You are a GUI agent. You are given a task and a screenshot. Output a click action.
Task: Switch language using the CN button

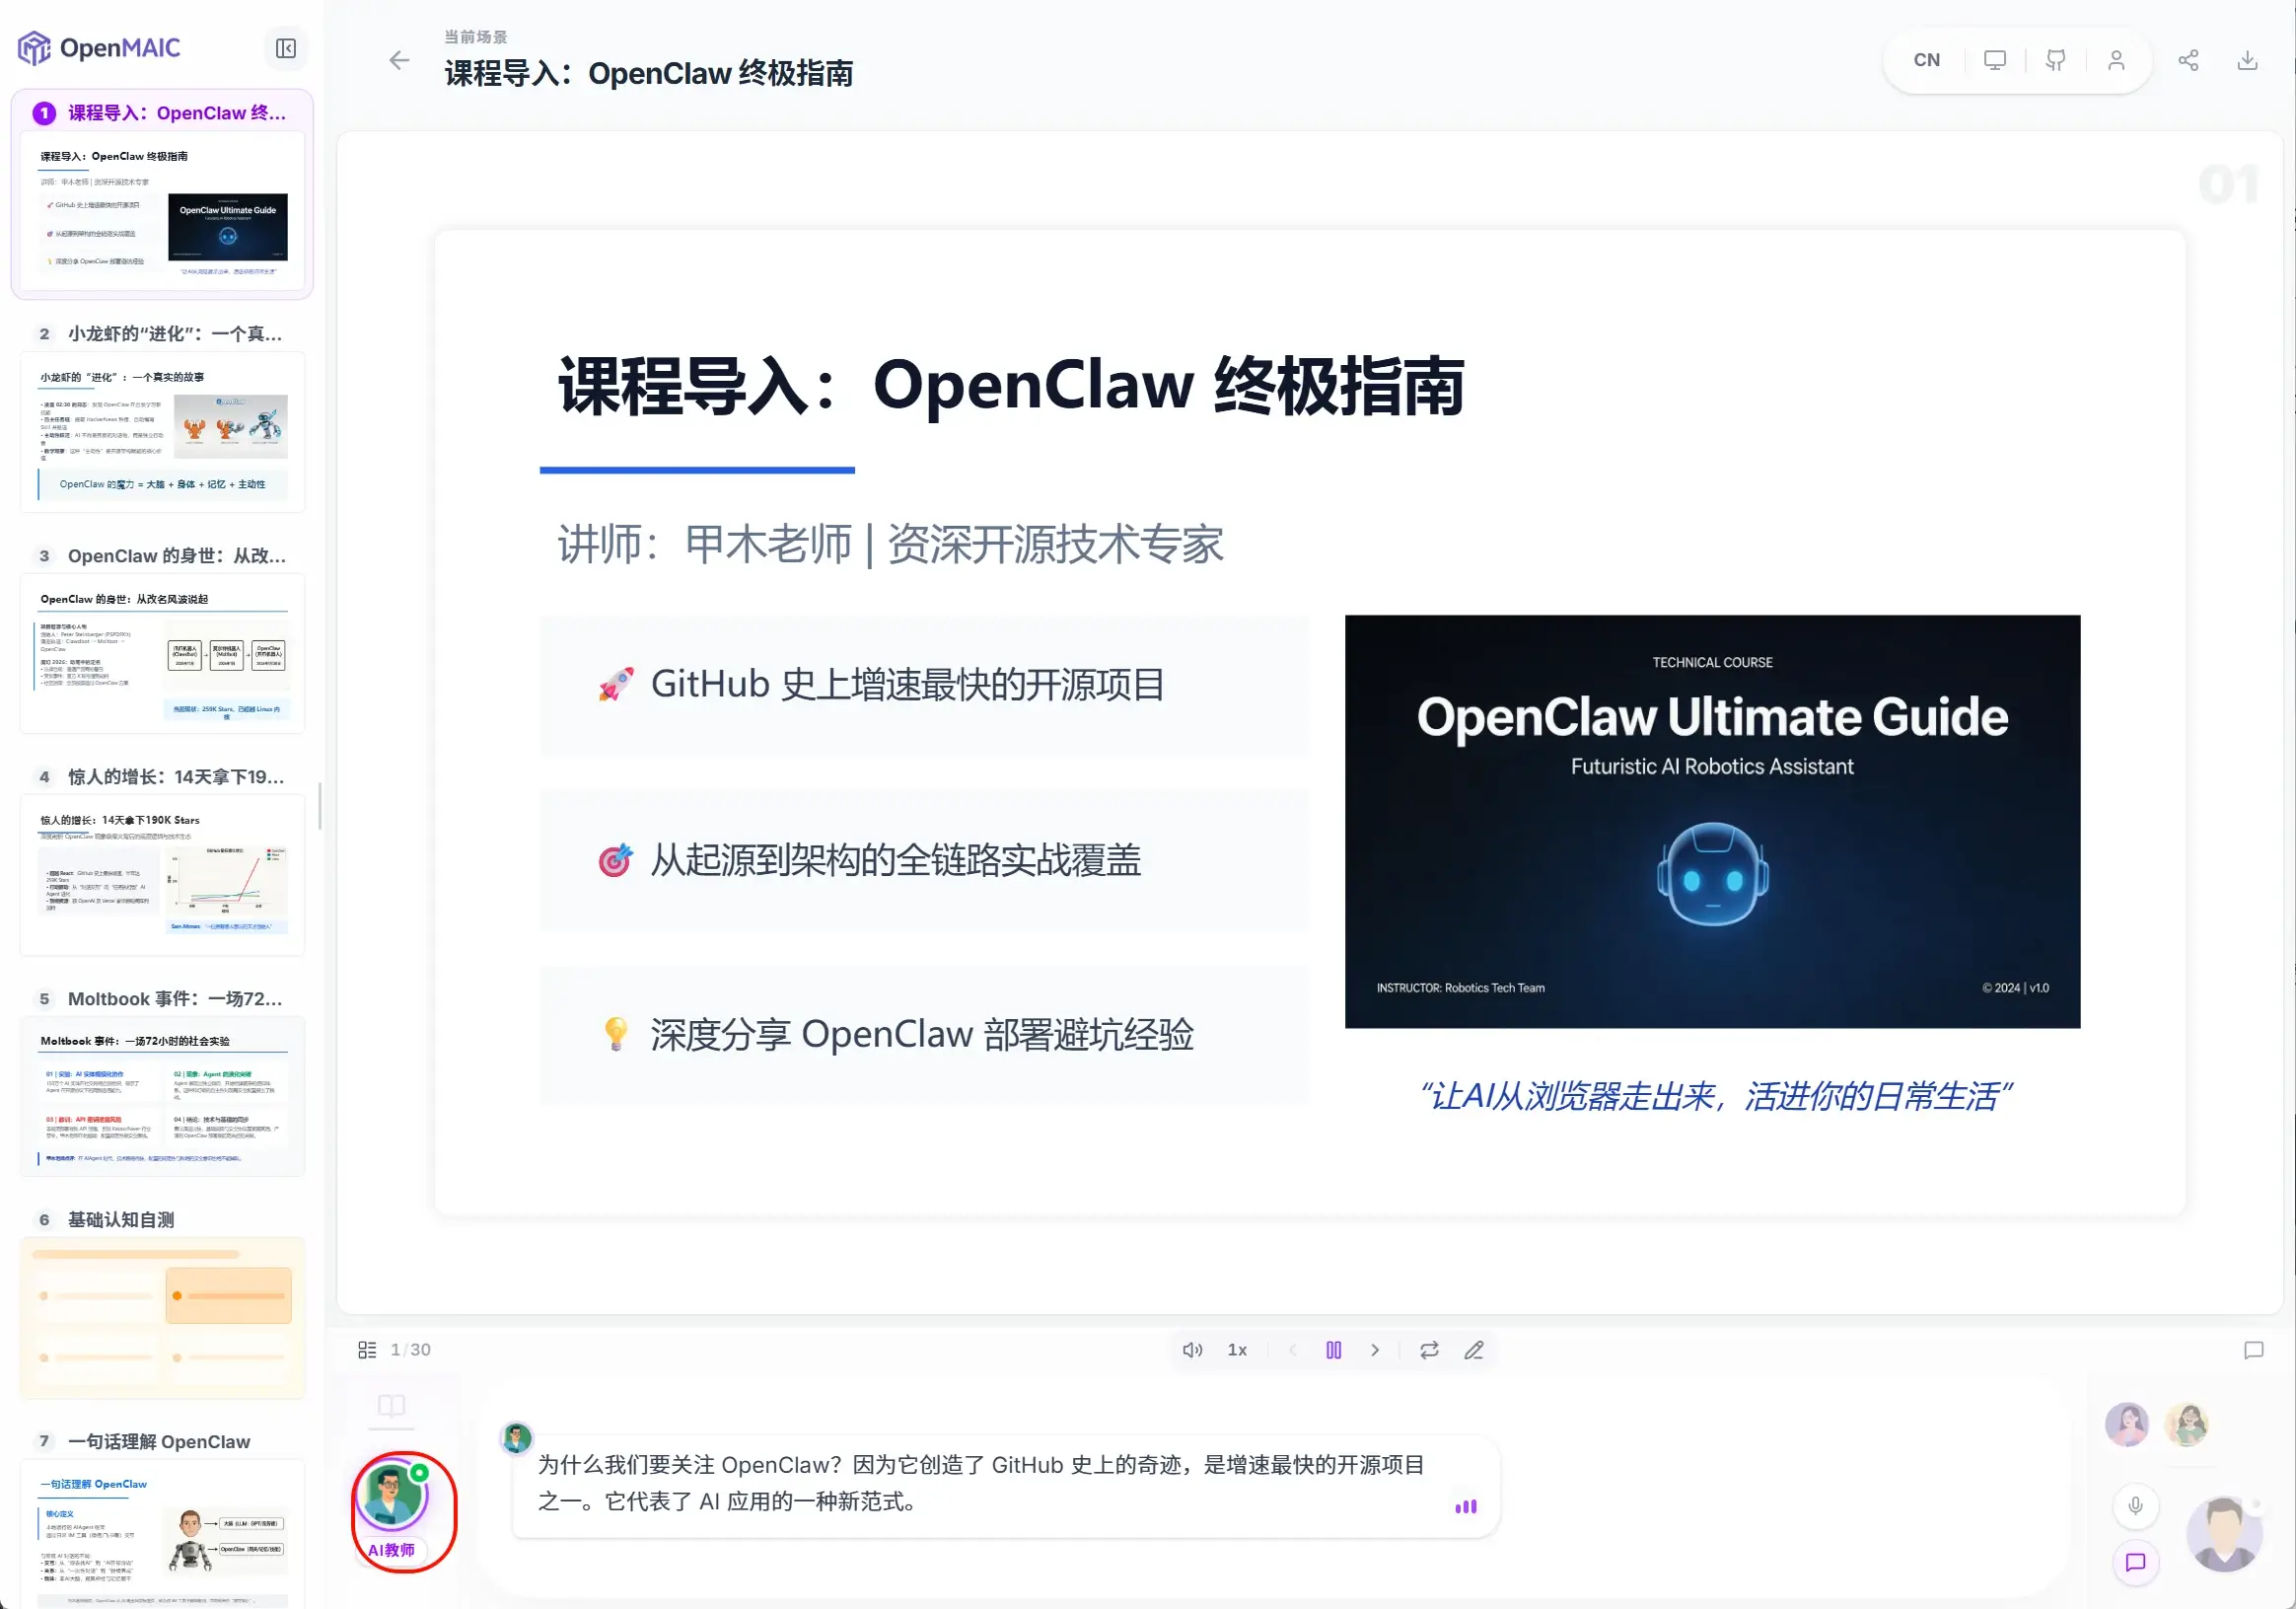(1925, 60)
